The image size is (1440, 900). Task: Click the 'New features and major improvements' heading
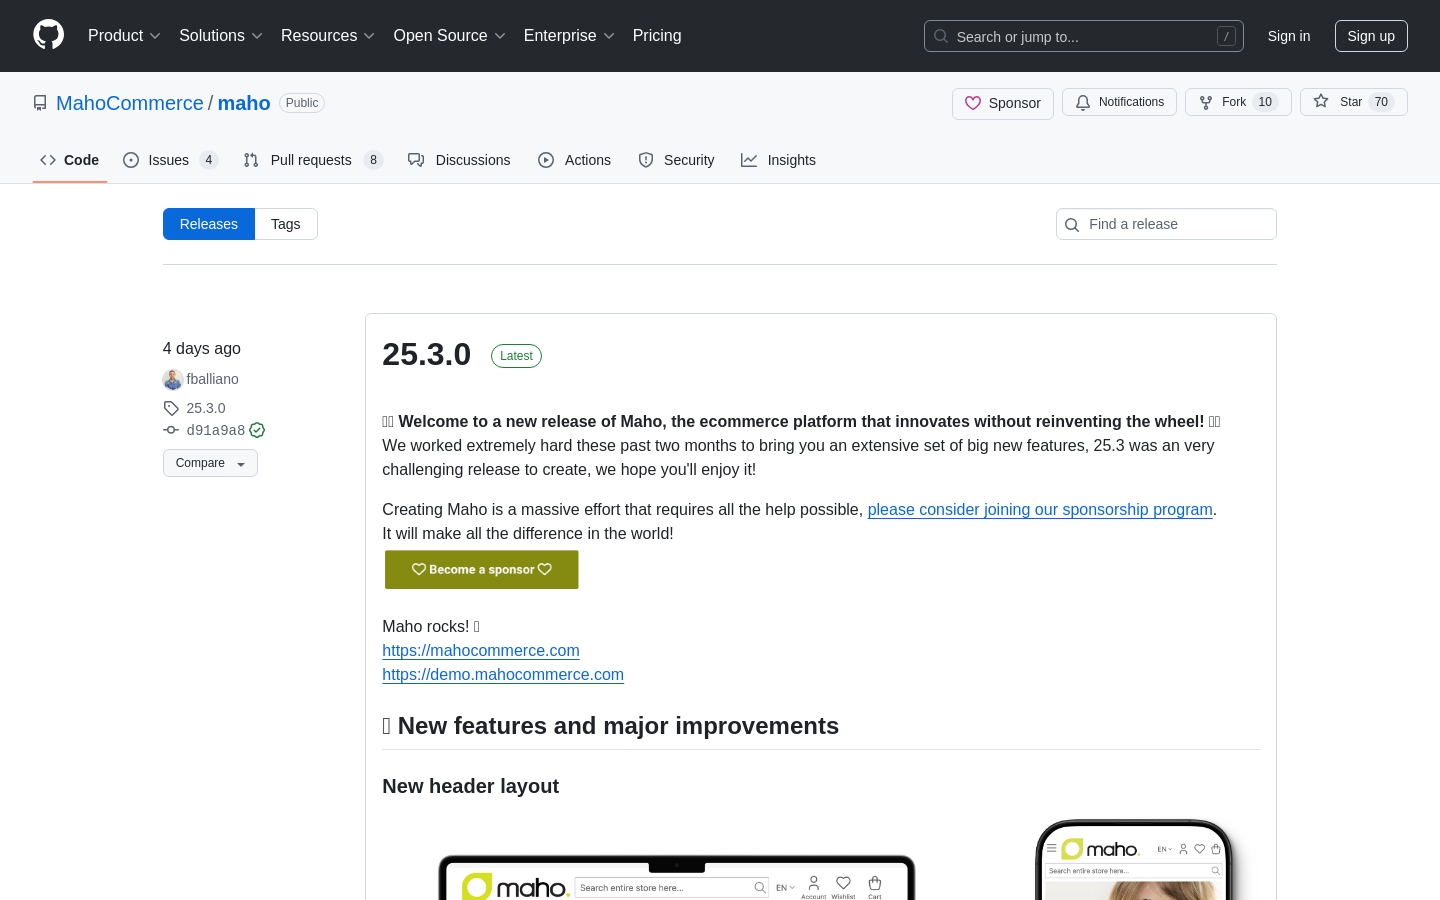[610, 726]
